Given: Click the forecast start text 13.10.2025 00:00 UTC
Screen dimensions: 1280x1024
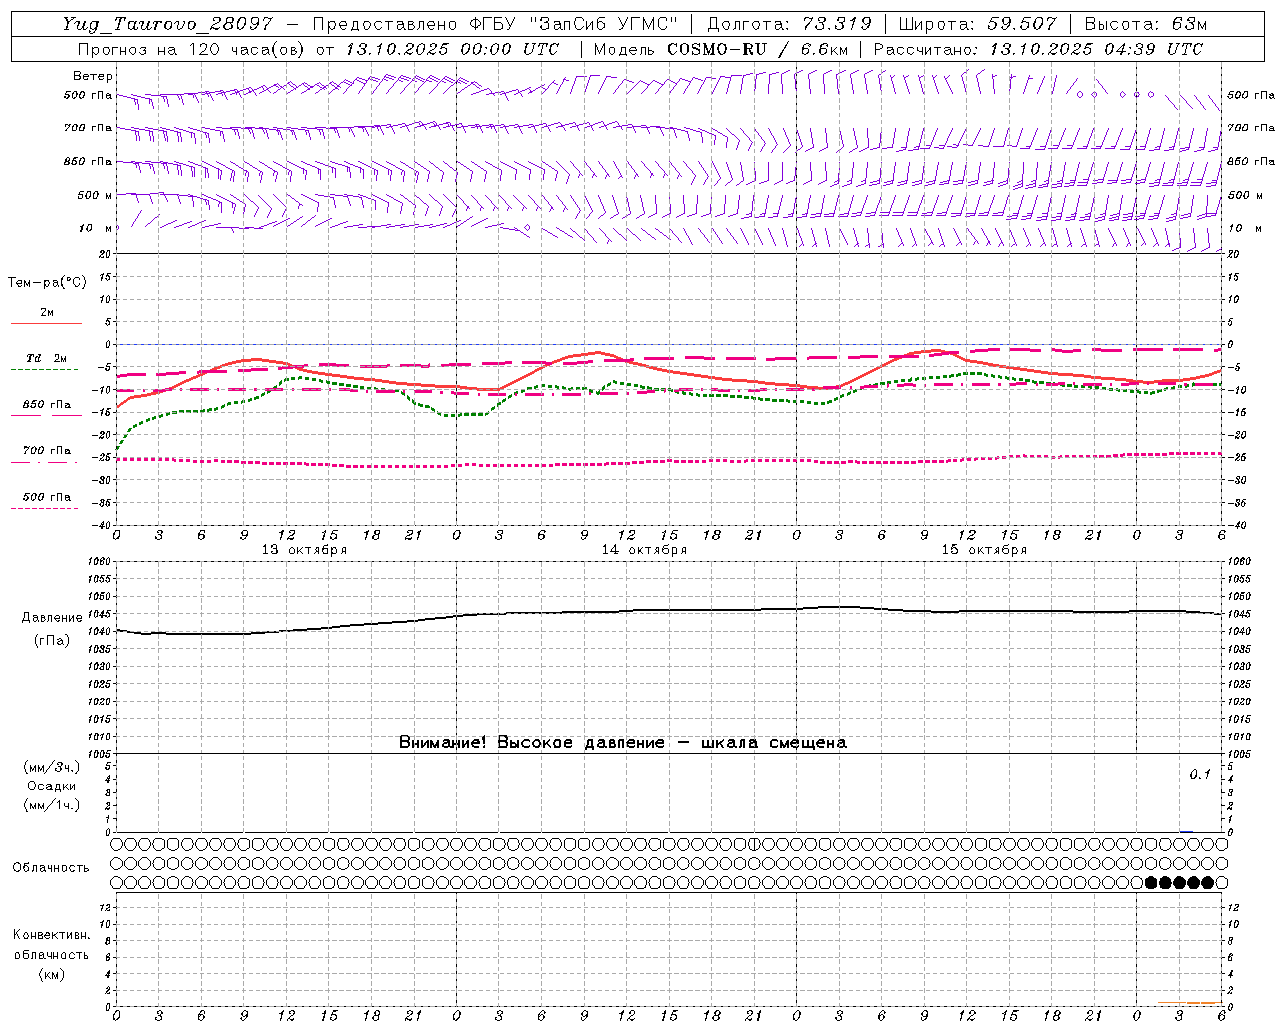Looking at the screenshot, I should (x=452, y=49).
